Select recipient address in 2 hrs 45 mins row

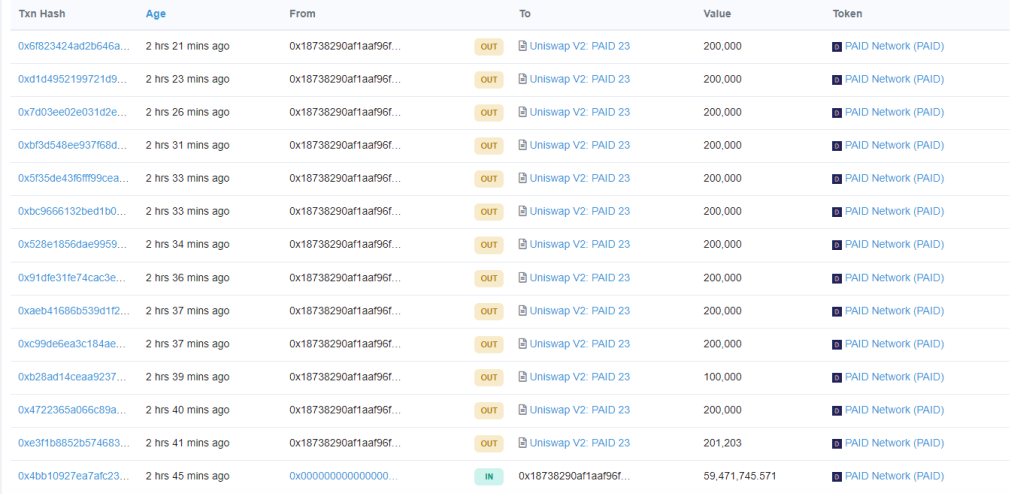coord(574,476)
